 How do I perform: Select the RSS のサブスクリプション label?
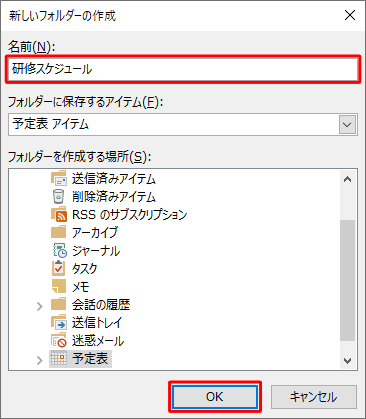point(130,215)
